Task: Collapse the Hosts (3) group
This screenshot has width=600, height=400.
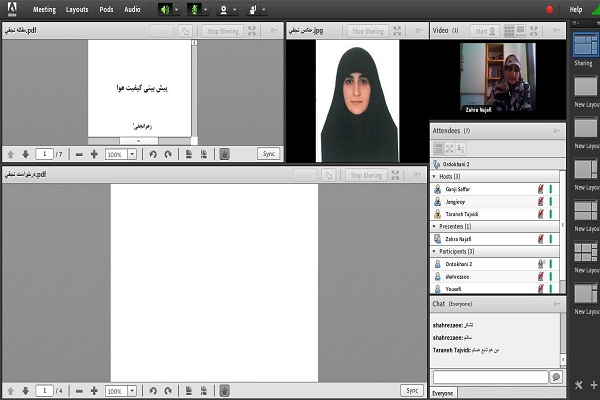Action: (x=434, y=176)
